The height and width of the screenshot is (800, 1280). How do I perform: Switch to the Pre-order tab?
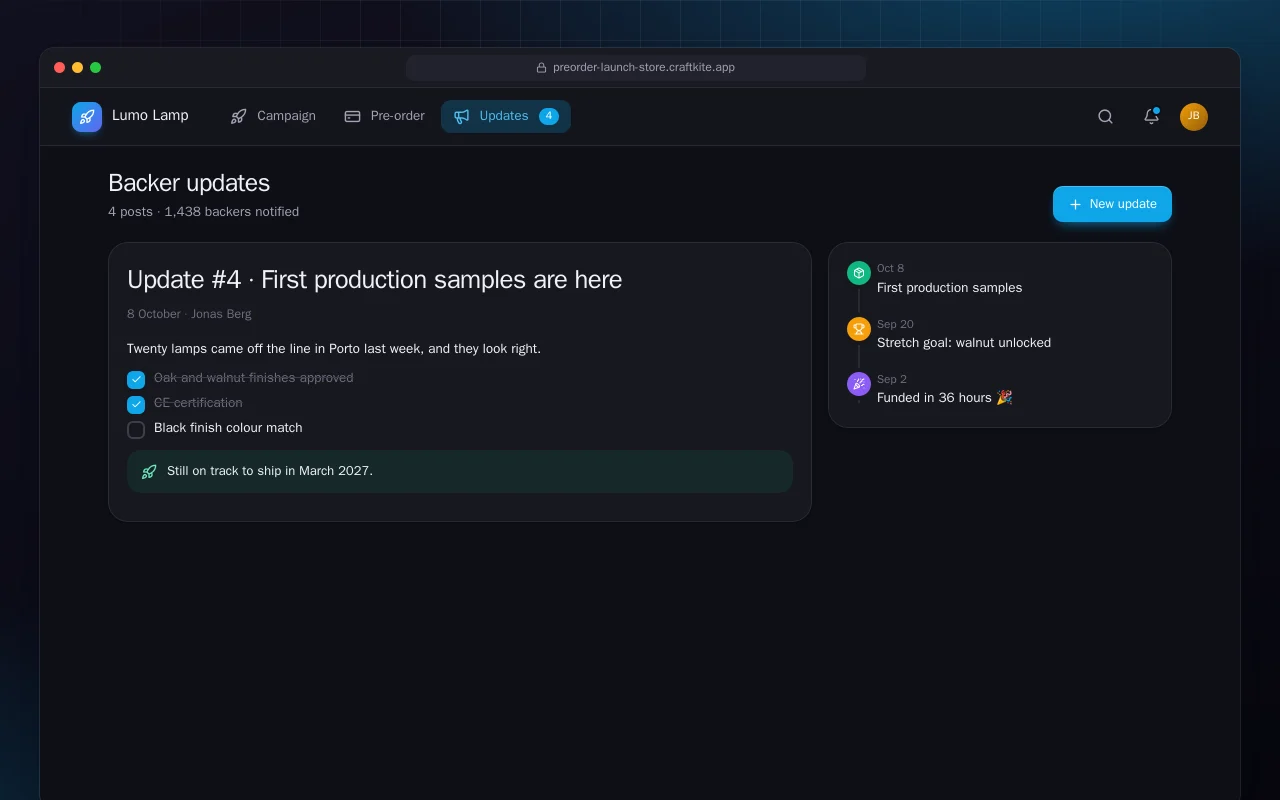click(x=384, y=116)
